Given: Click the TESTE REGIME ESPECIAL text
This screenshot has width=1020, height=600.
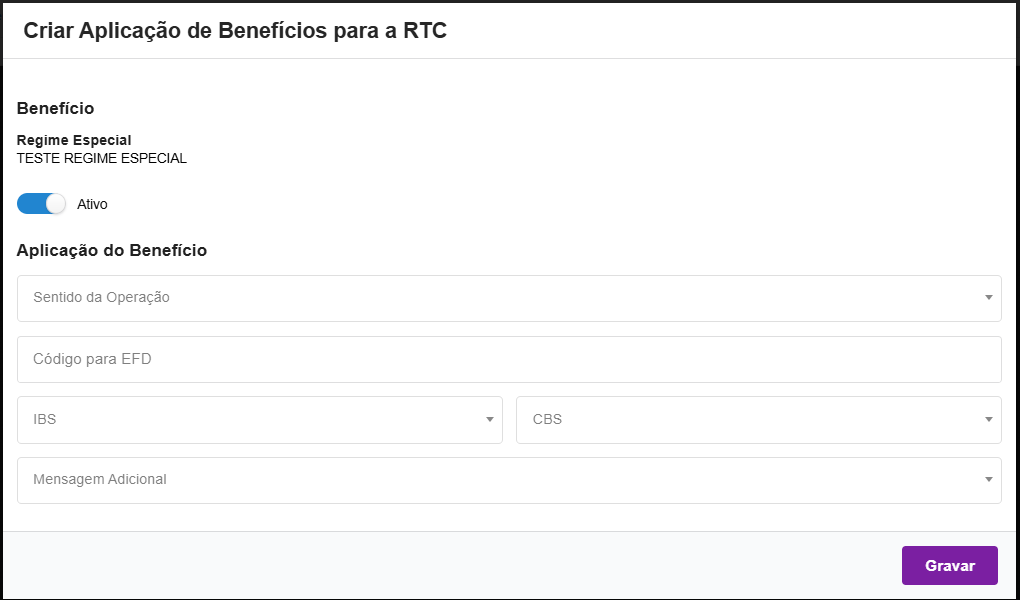Looking at the screenshot, I should coord(101,158).
